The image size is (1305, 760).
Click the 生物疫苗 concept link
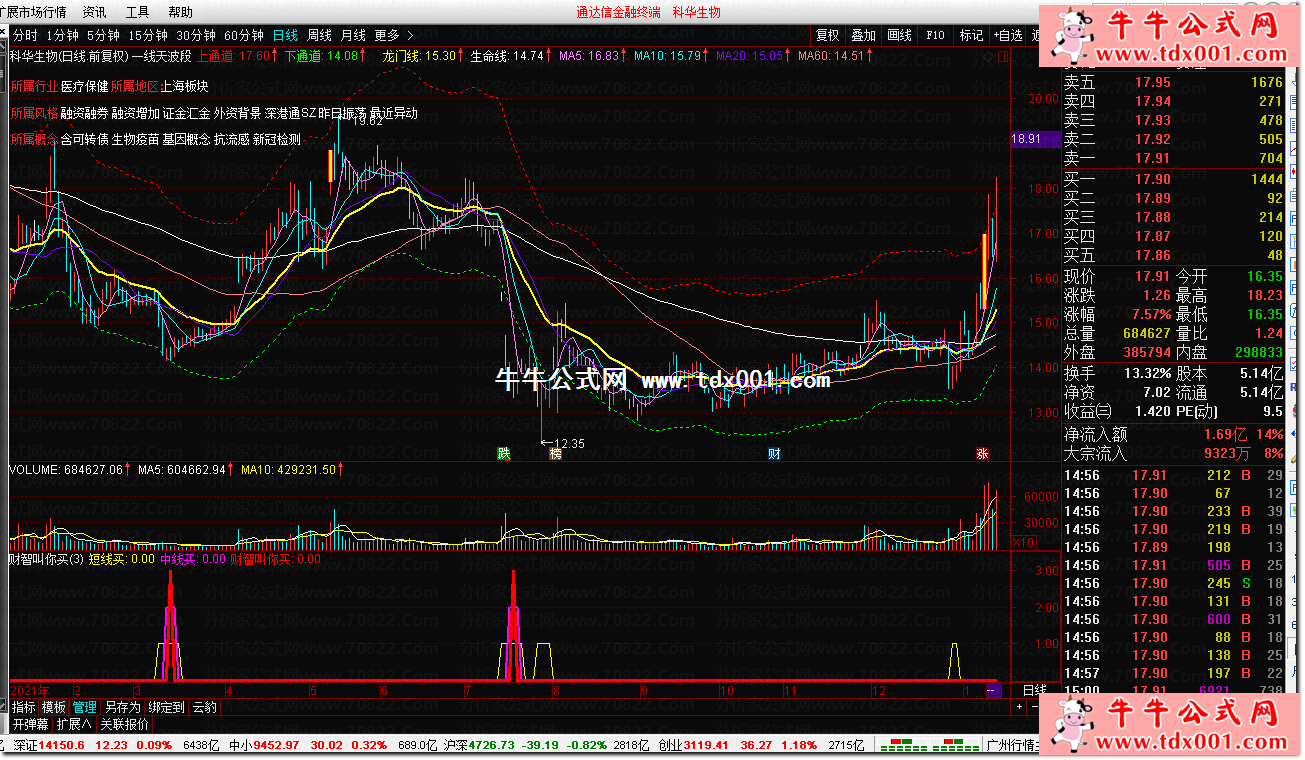tap(135, 140)
